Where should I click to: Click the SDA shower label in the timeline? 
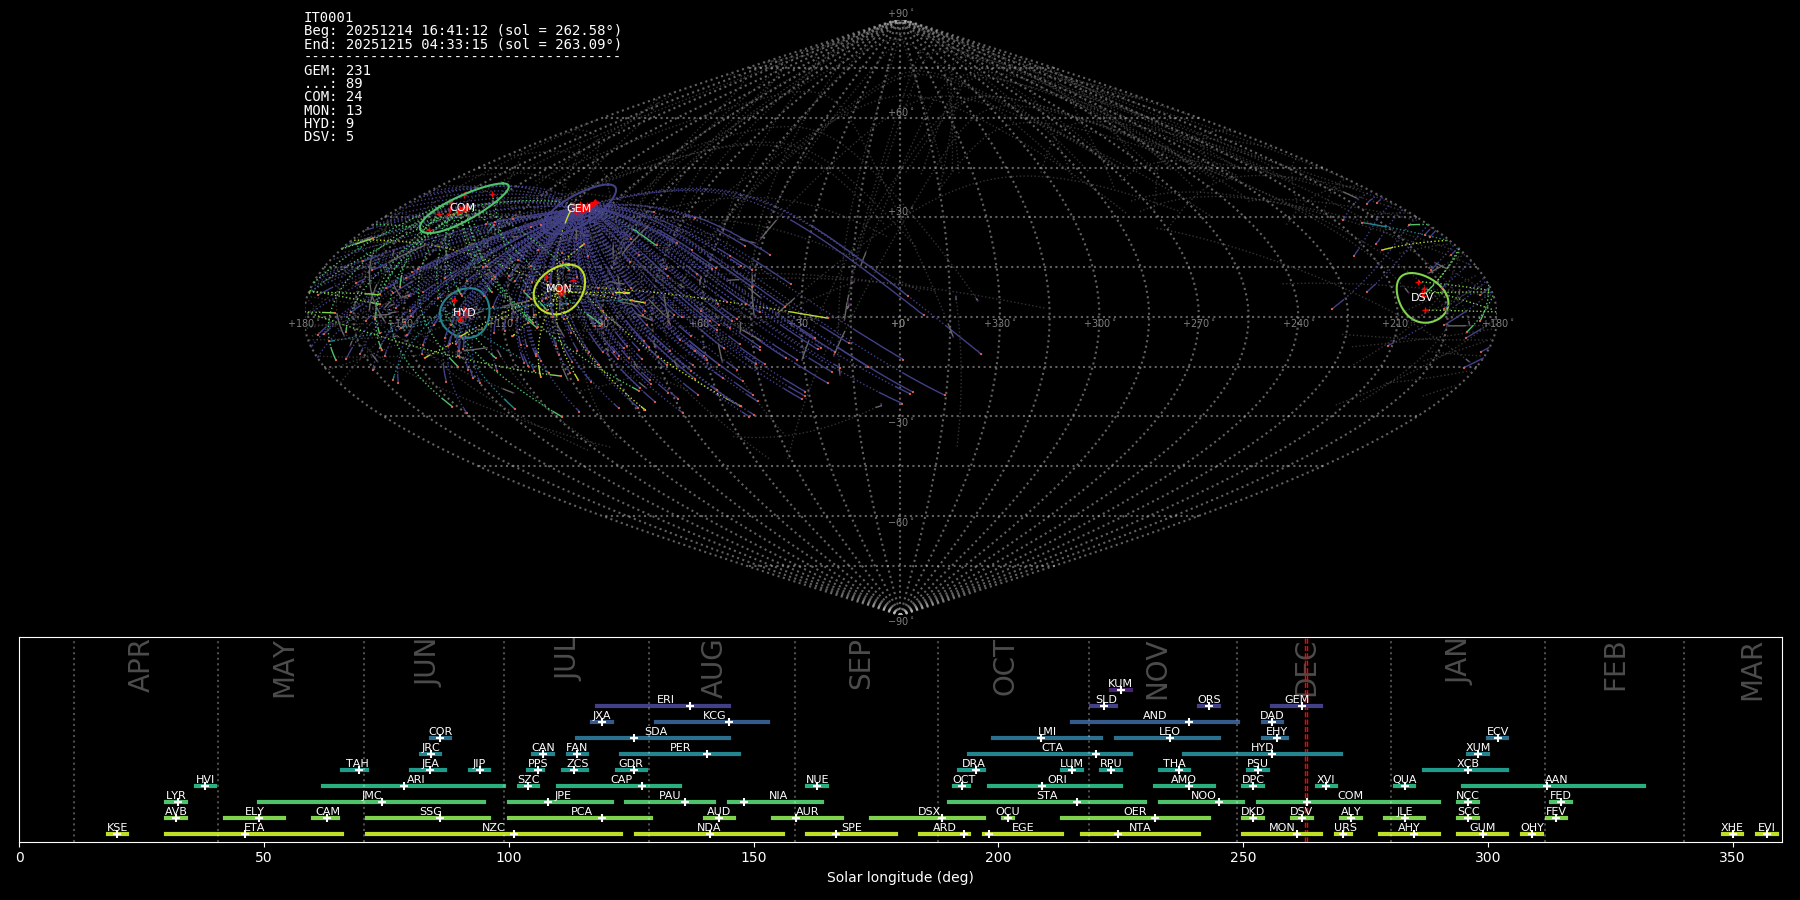pos(655,732)
